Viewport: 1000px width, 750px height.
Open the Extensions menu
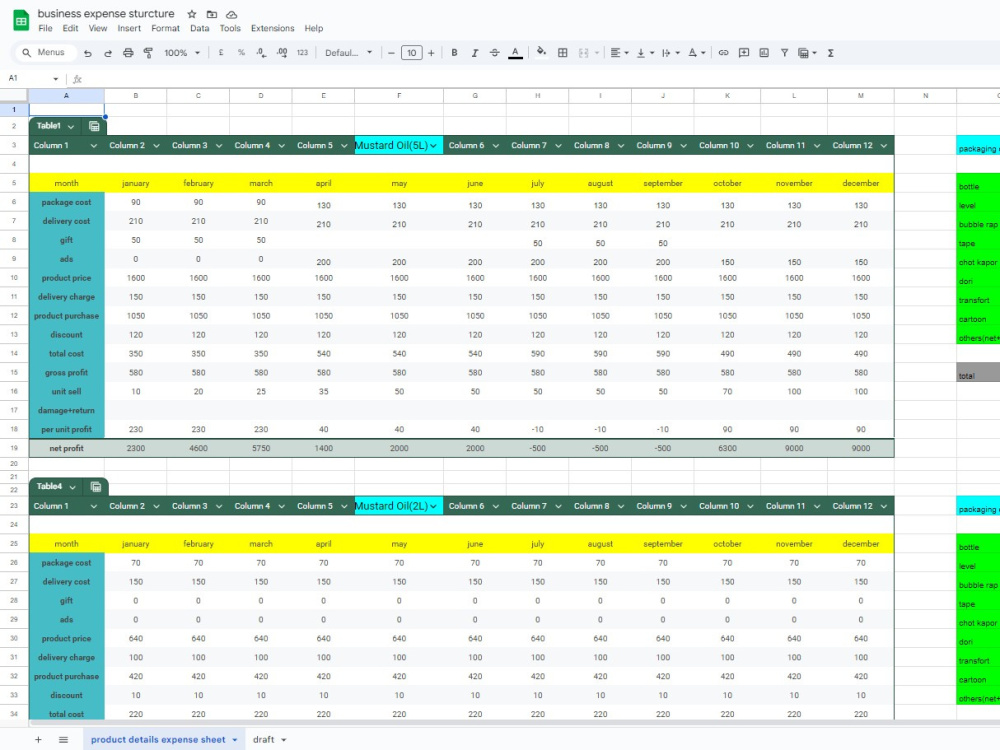coord(272,29)
